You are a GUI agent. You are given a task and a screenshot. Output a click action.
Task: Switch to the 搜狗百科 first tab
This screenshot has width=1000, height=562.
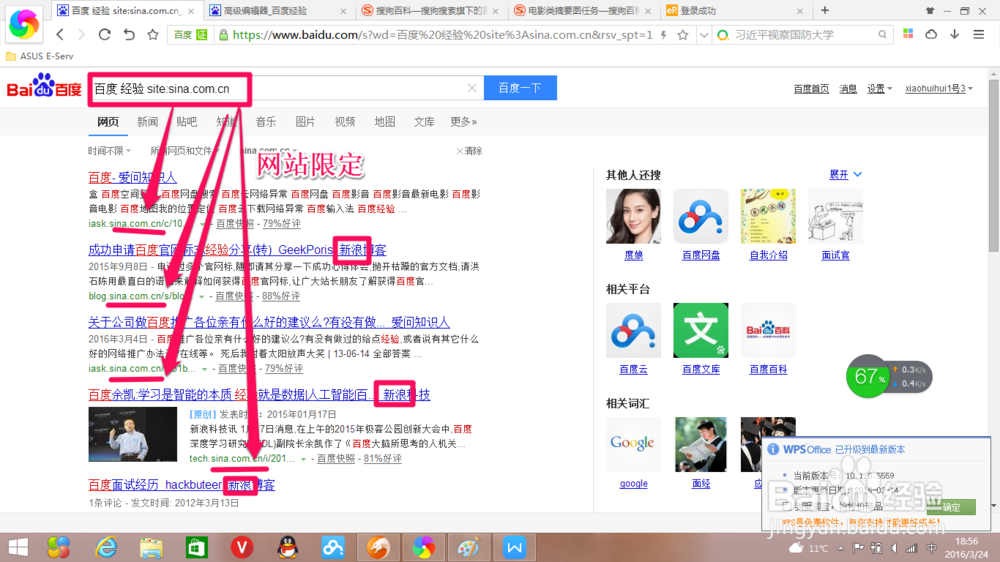point(430,11)
